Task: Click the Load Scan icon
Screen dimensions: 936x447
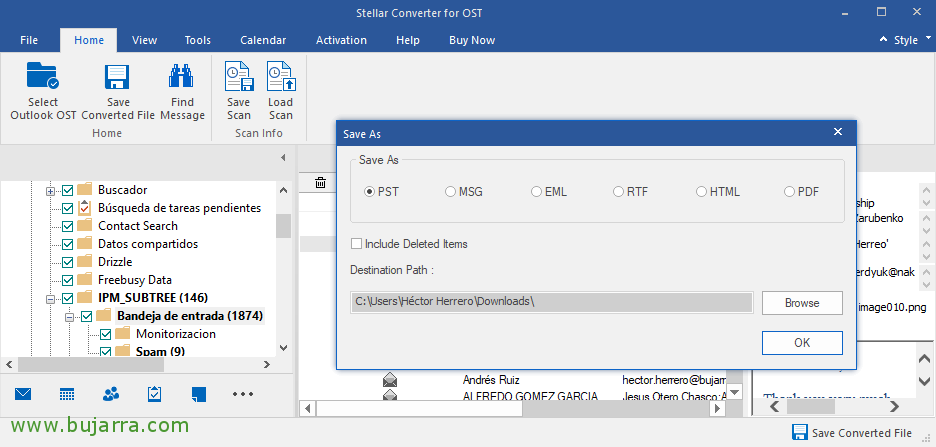Action: [281, 76]
